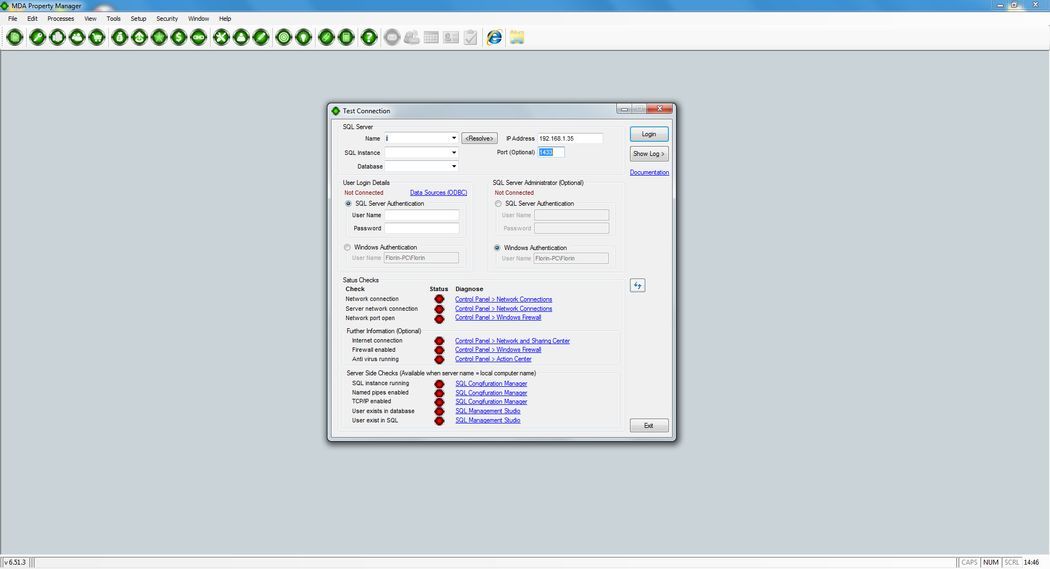Click the NUM indicator in status bar

click(x=990, y=562)
